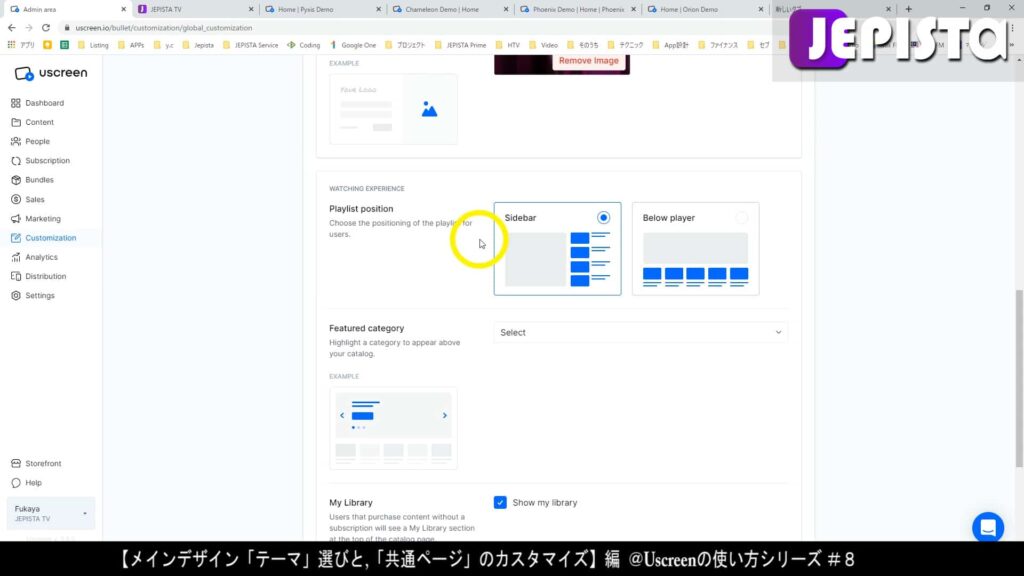This screenshot has height=576, width=1024.
Task: Open Subscription in the sidebar
Action: 40,161
